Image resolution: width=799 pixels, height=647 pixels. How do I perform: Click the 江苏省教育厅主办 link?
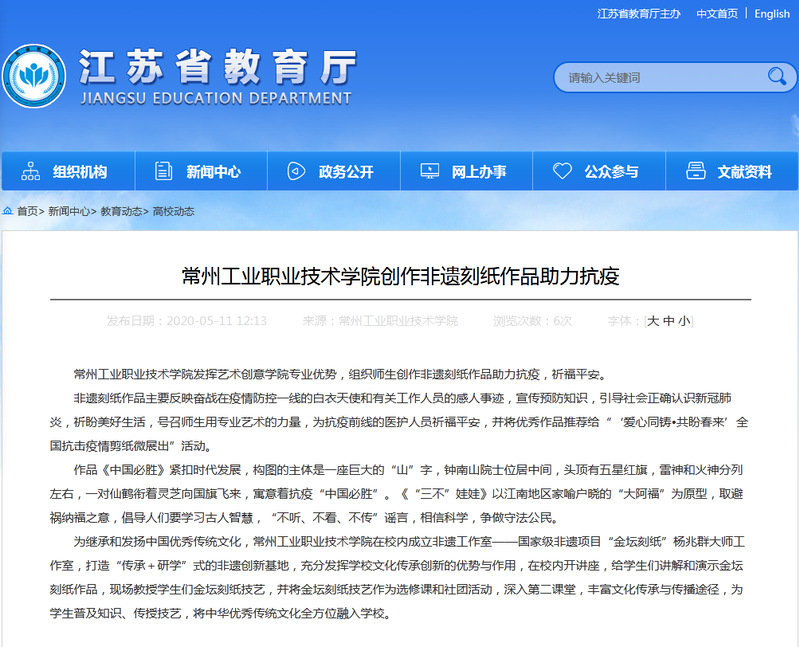click(639, 14)
